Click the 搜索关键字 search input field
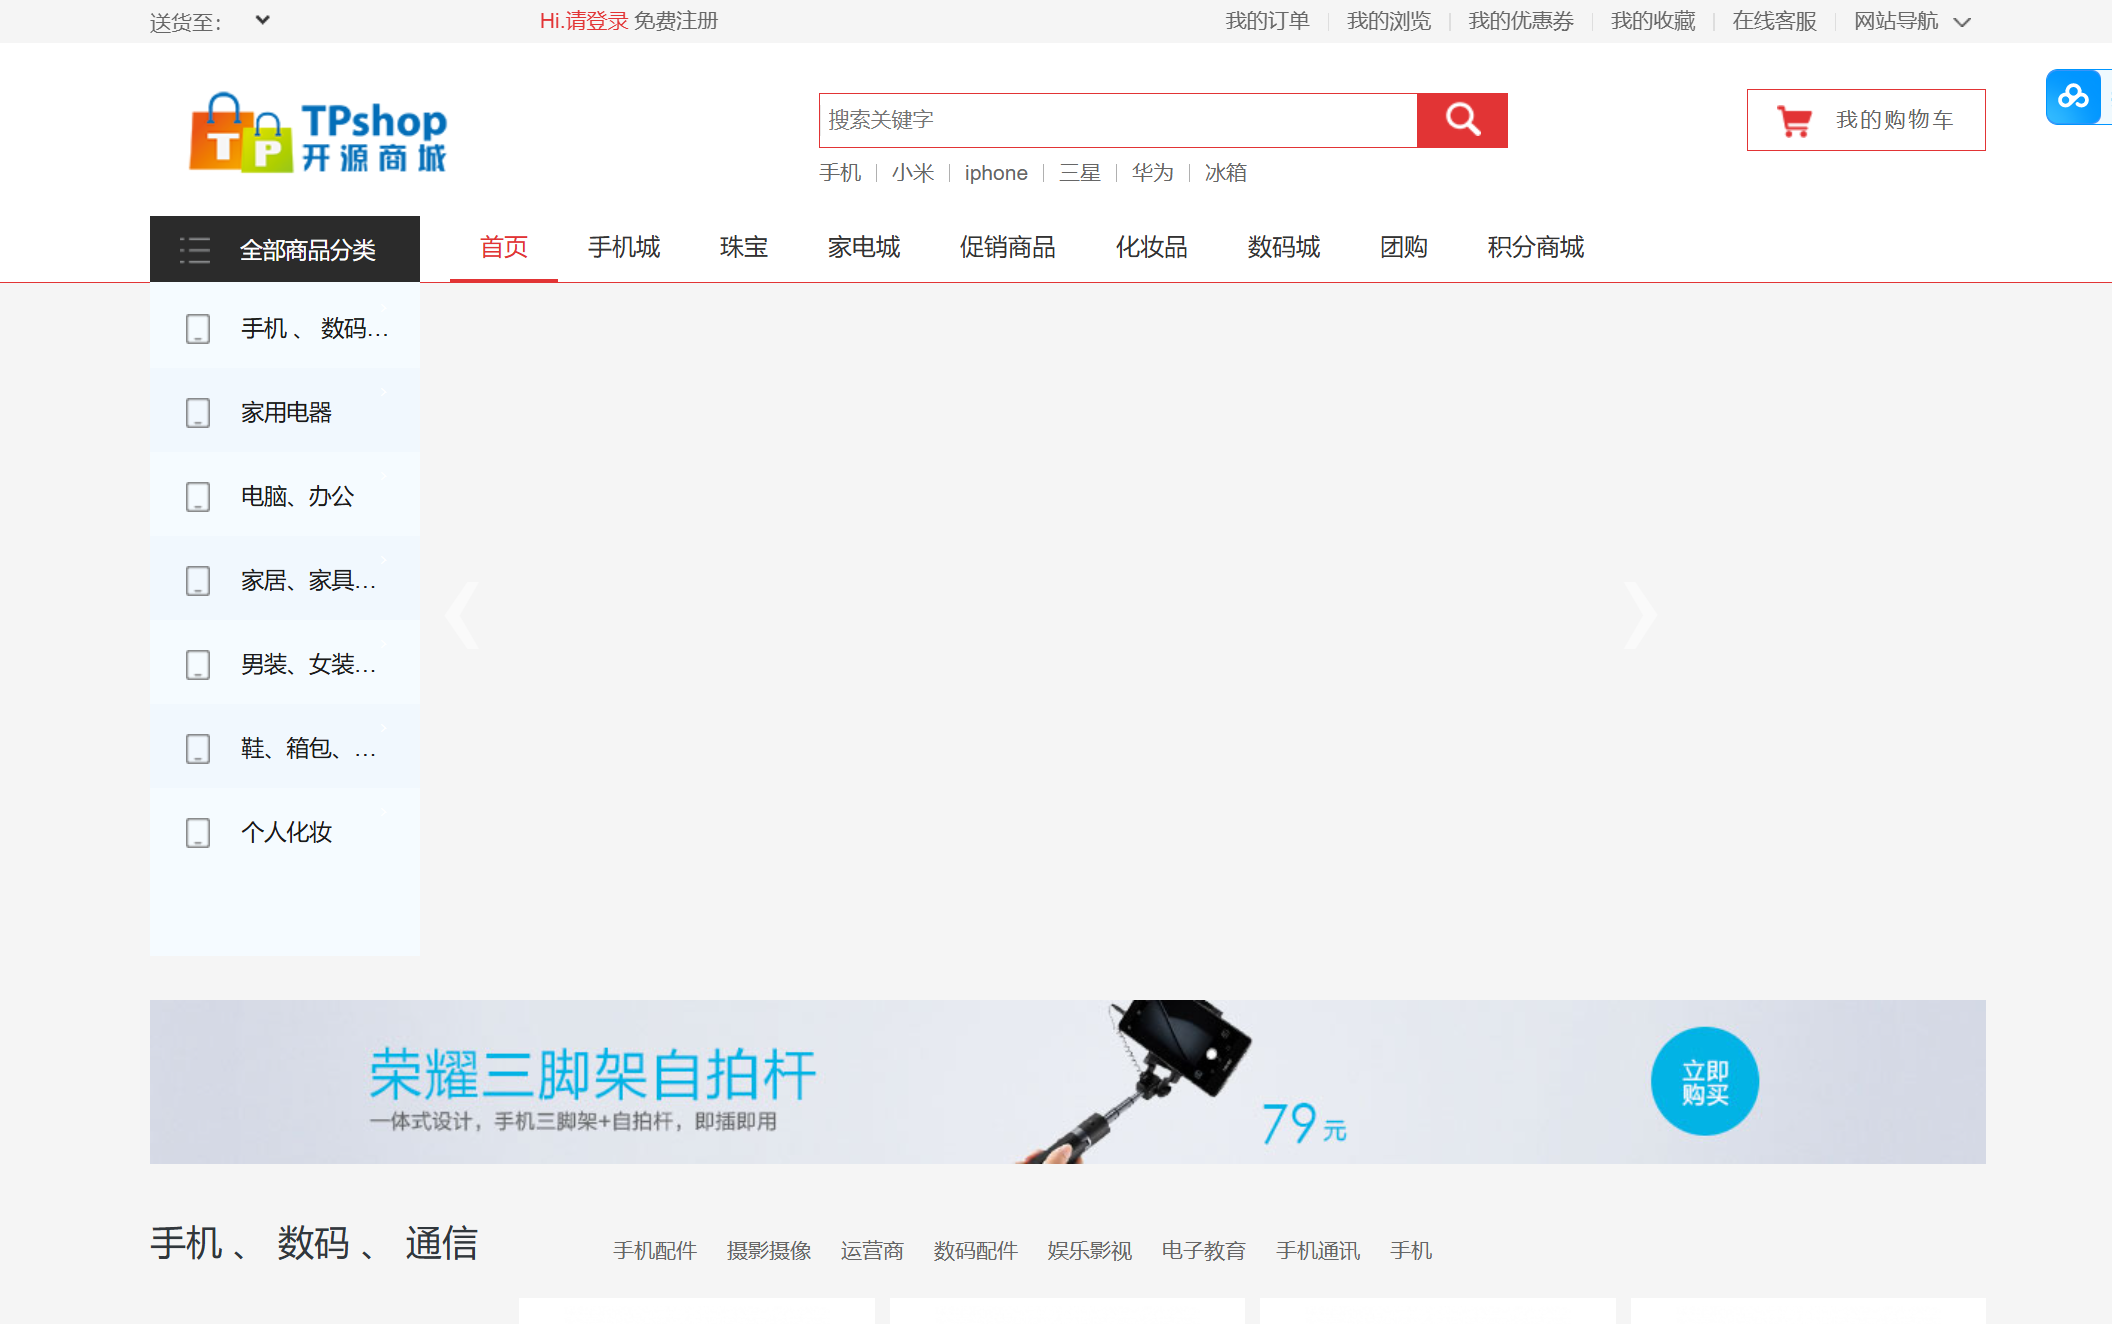Image resolution: width=2112 pixels, height=1324 pixels. tap(1117, 120)
